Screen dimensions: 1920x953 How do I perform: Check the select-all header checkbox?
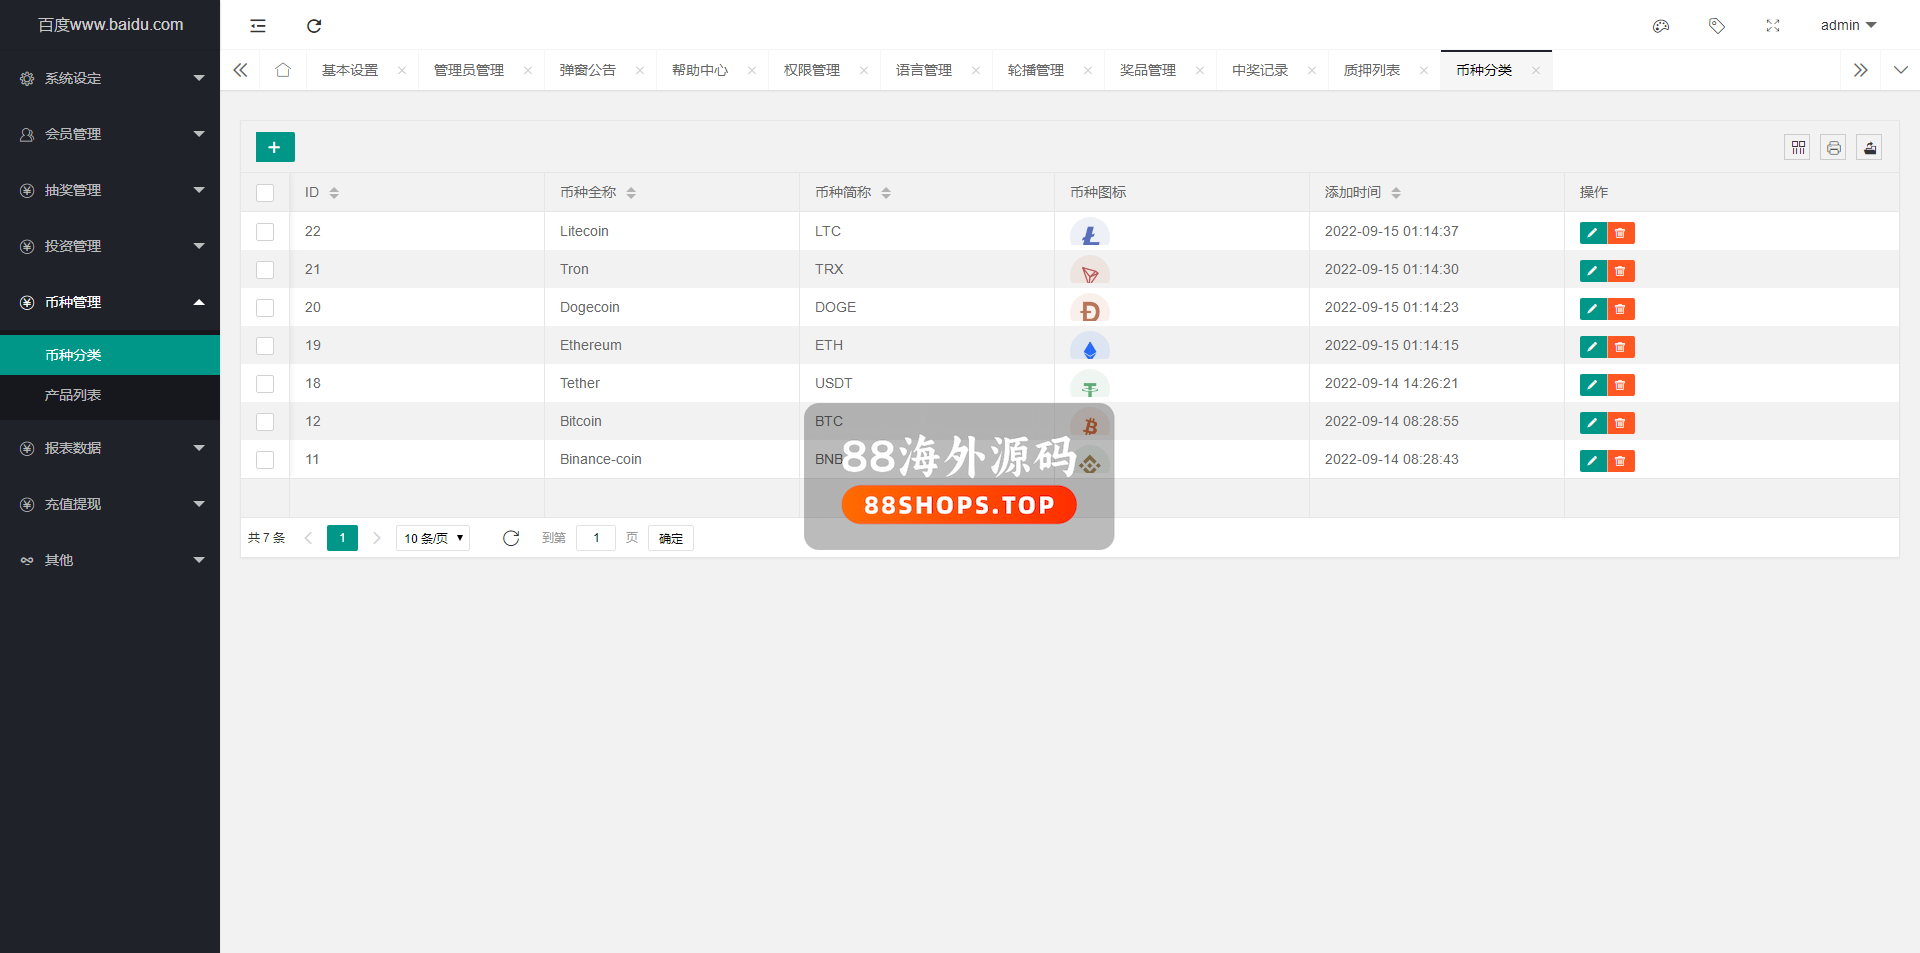point(265,193)
